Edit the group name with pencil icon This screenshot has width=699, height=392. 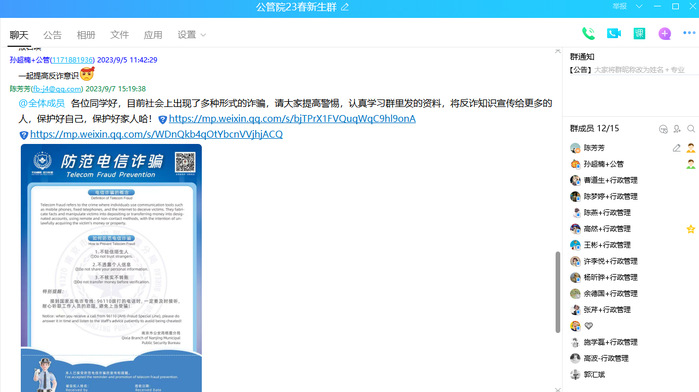(345, 7)
